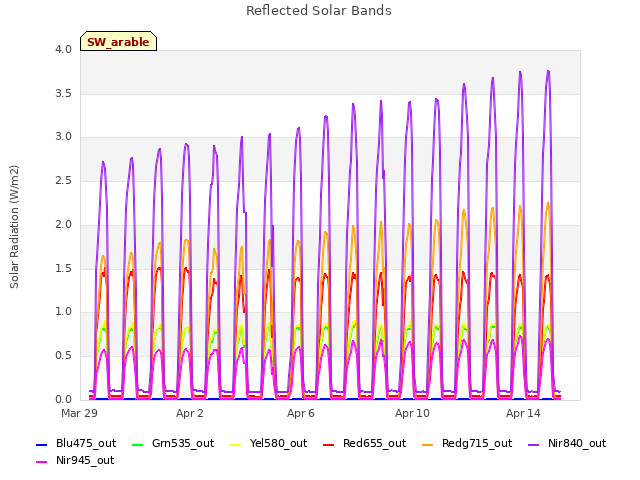
Task: Toggle the Red655_out legend entry
Action: (x=364, y=444)
